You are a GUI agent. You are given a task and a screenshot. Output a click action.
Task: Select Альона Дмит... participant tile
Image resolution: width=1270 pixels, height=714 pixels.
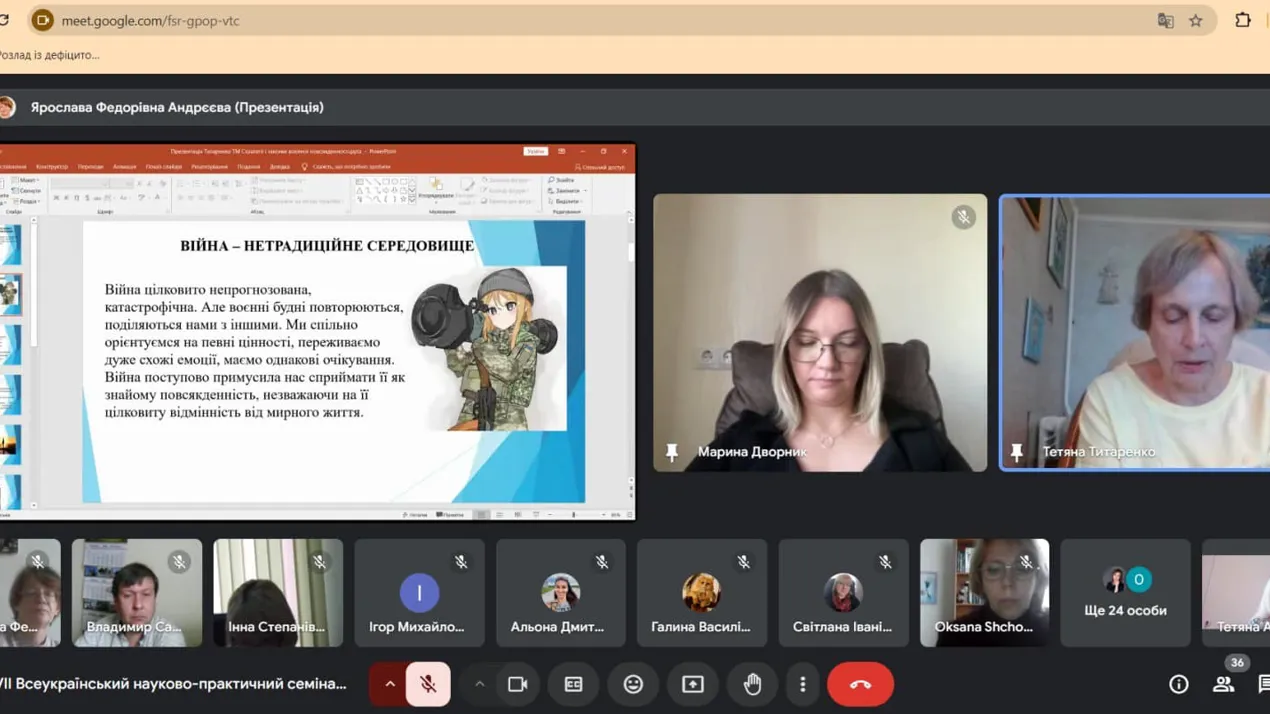561,593
